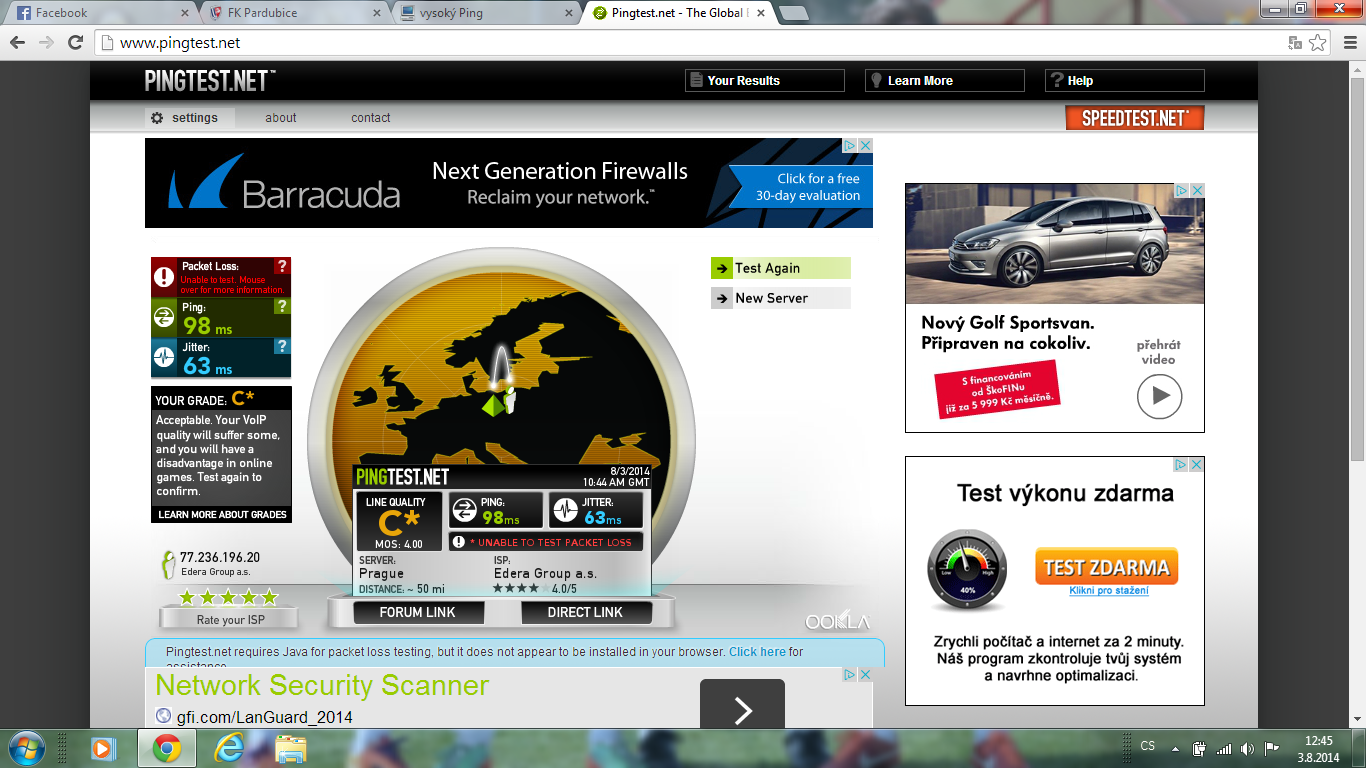Screen dimensions: 1366x768
Task: Follow the 'Click here' Java link
Action: [x=757, y=652]
